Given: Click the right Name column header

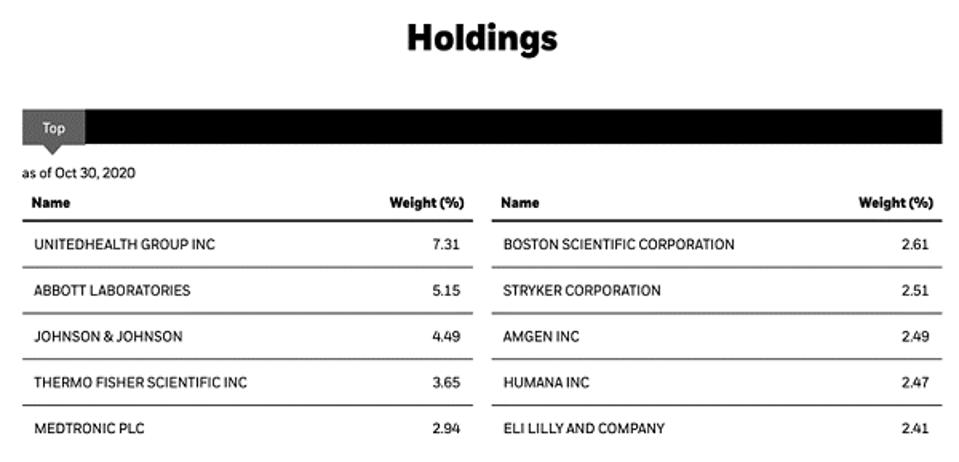Looking at the screenshot, I should (520, 203).
